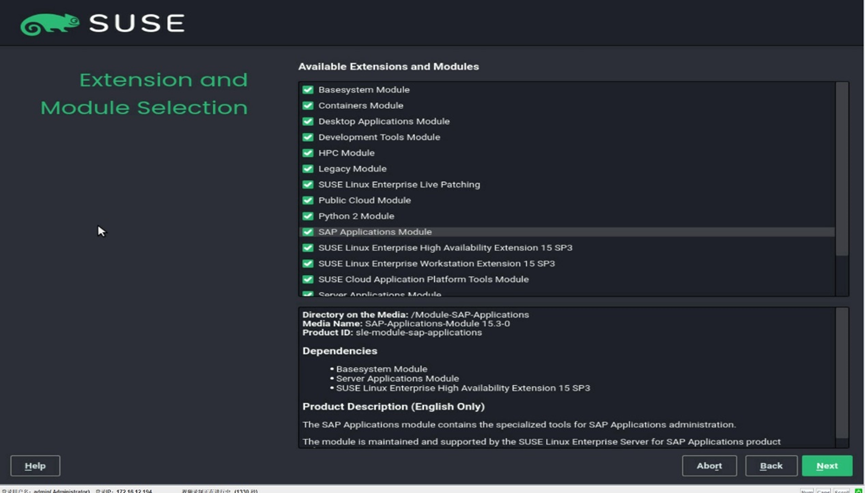Click the 'Extension and Module Selection' title
This screenshot has width=865, height=493.
point(144,93)
